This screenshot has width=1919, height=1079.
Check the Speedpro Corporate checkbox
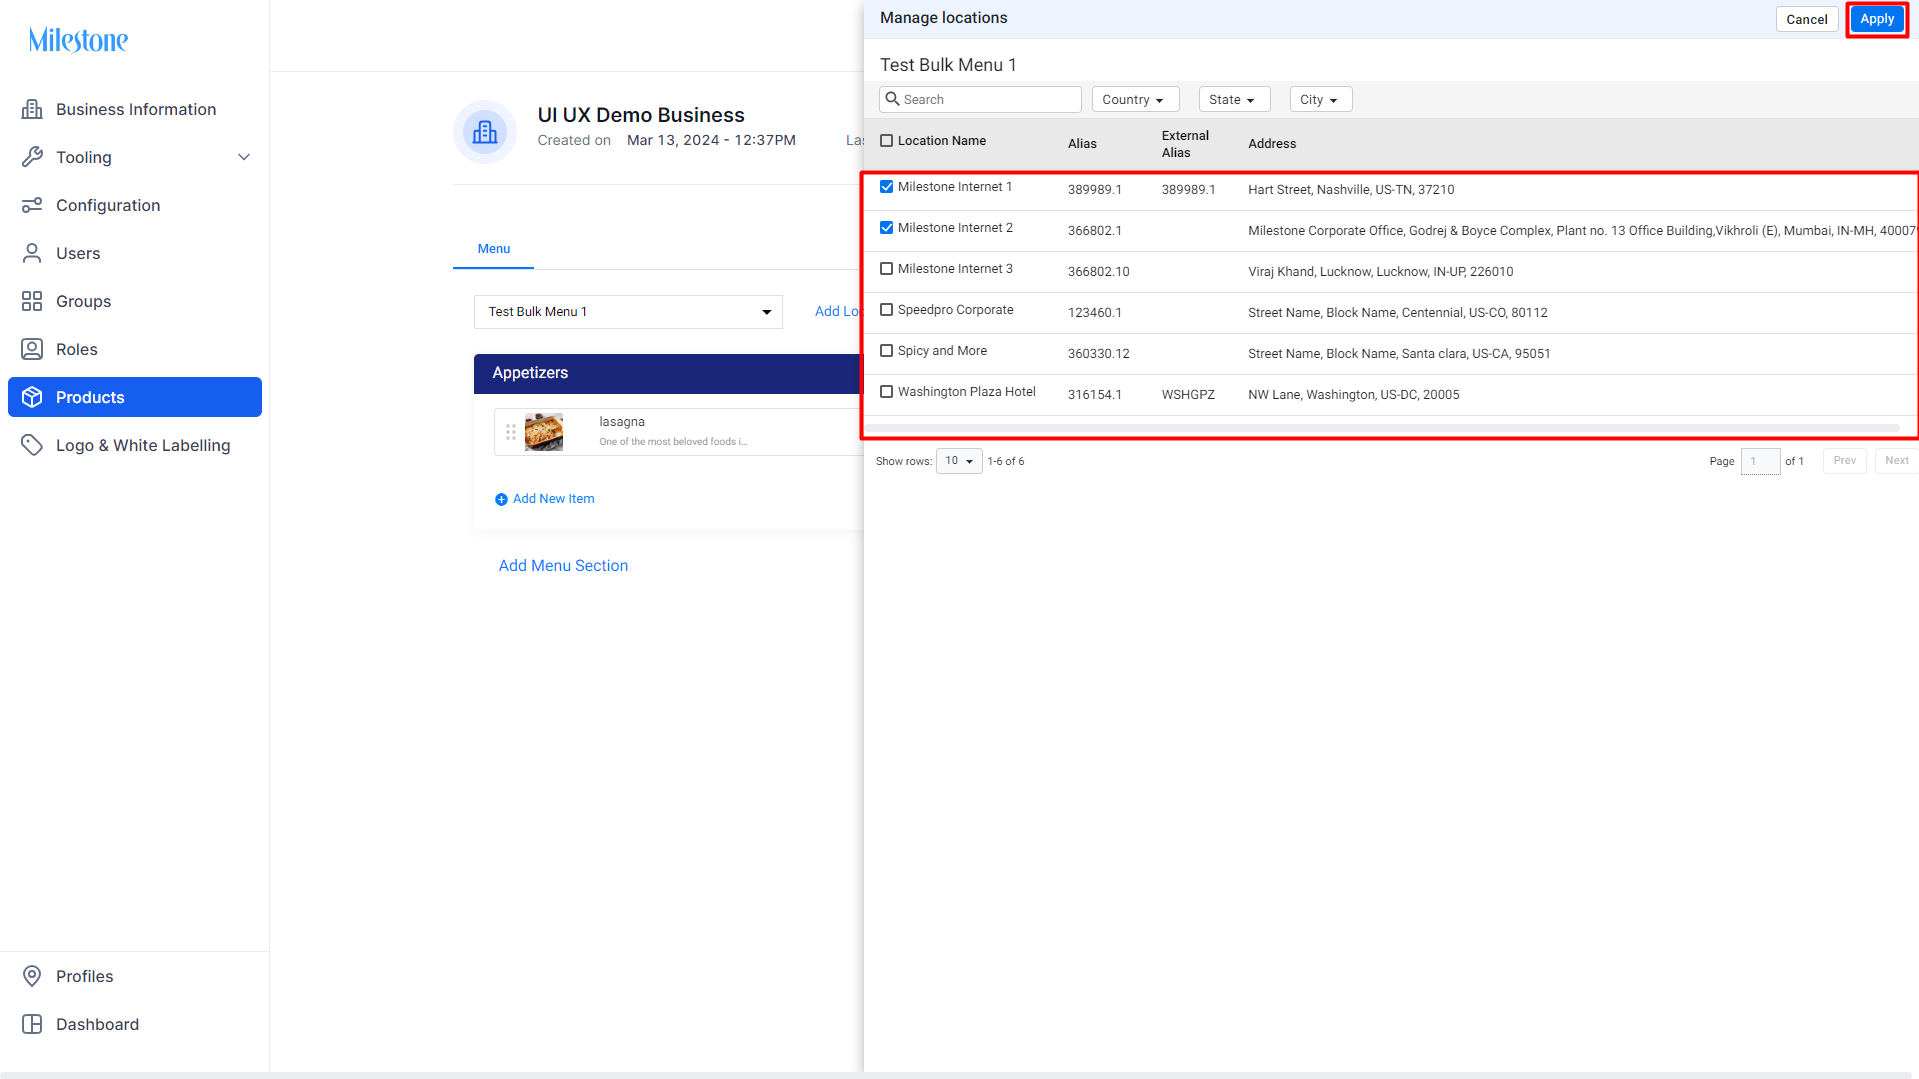tap(886, 310)
